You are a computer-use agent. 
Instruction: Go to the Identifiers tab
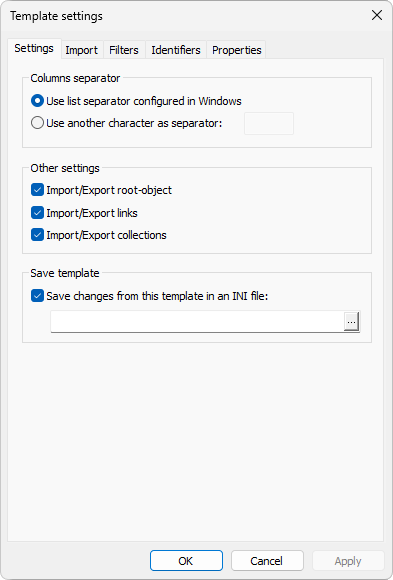coord(176,50)
